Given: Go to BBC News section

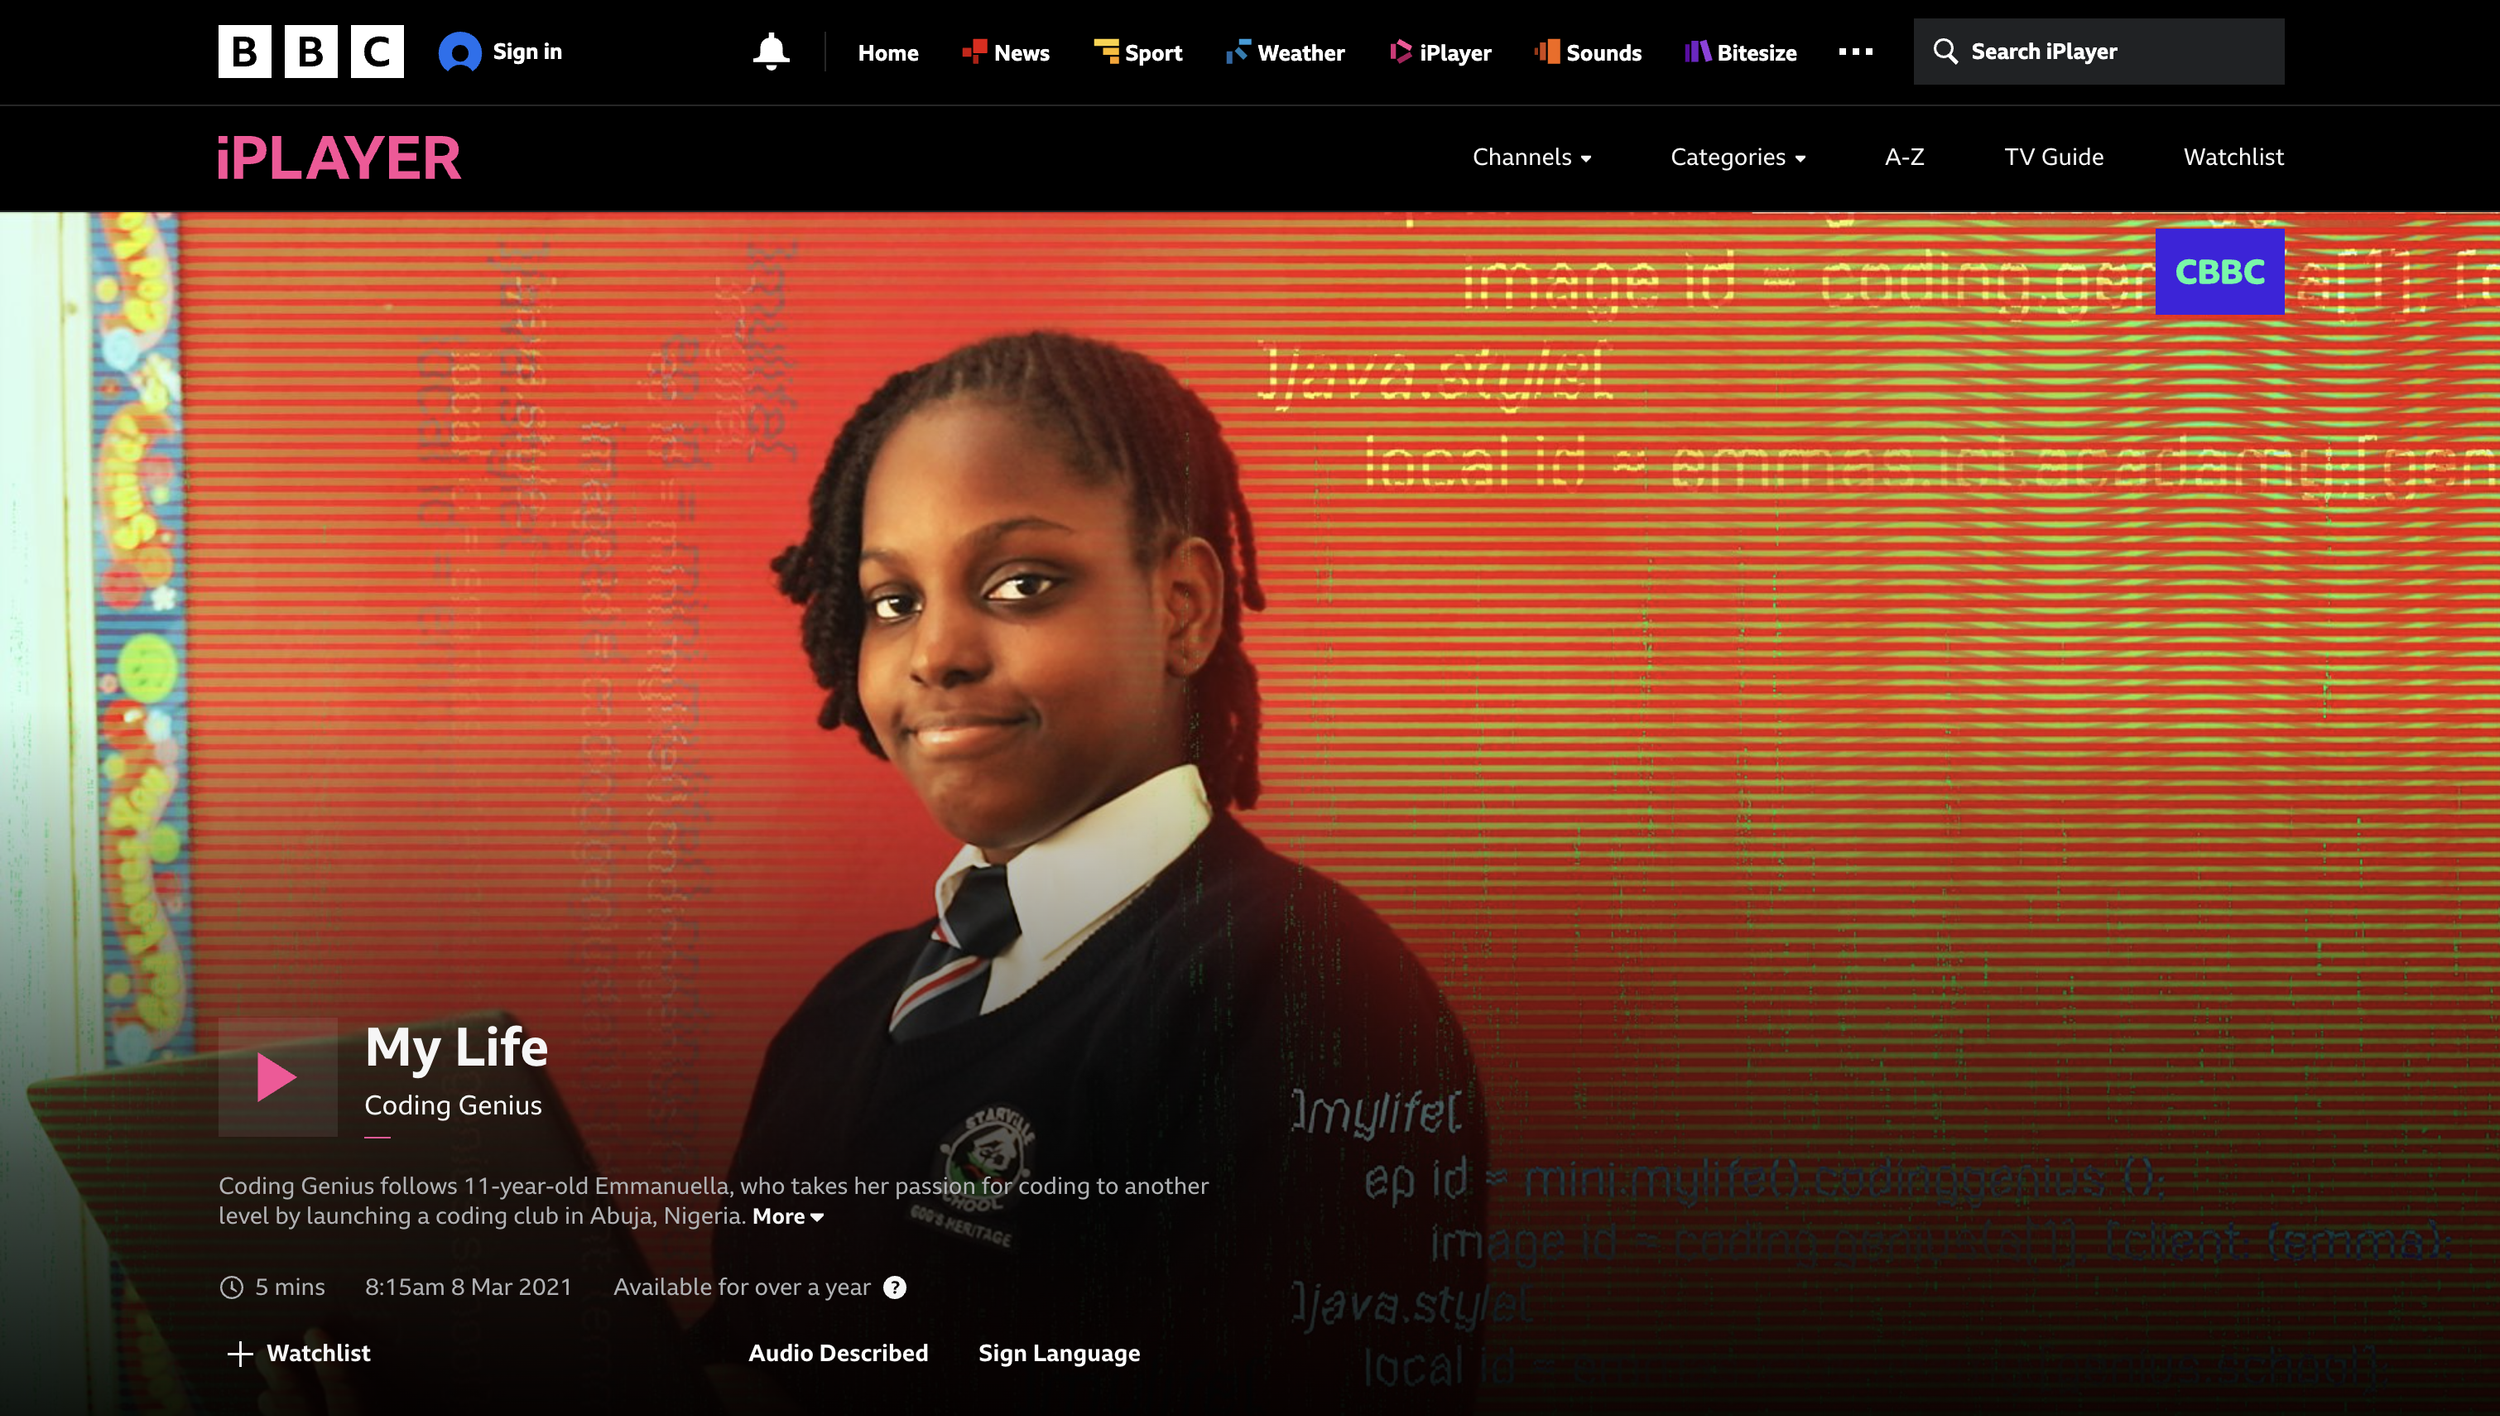Looking at the screenshot, I should coord(1006,53).
